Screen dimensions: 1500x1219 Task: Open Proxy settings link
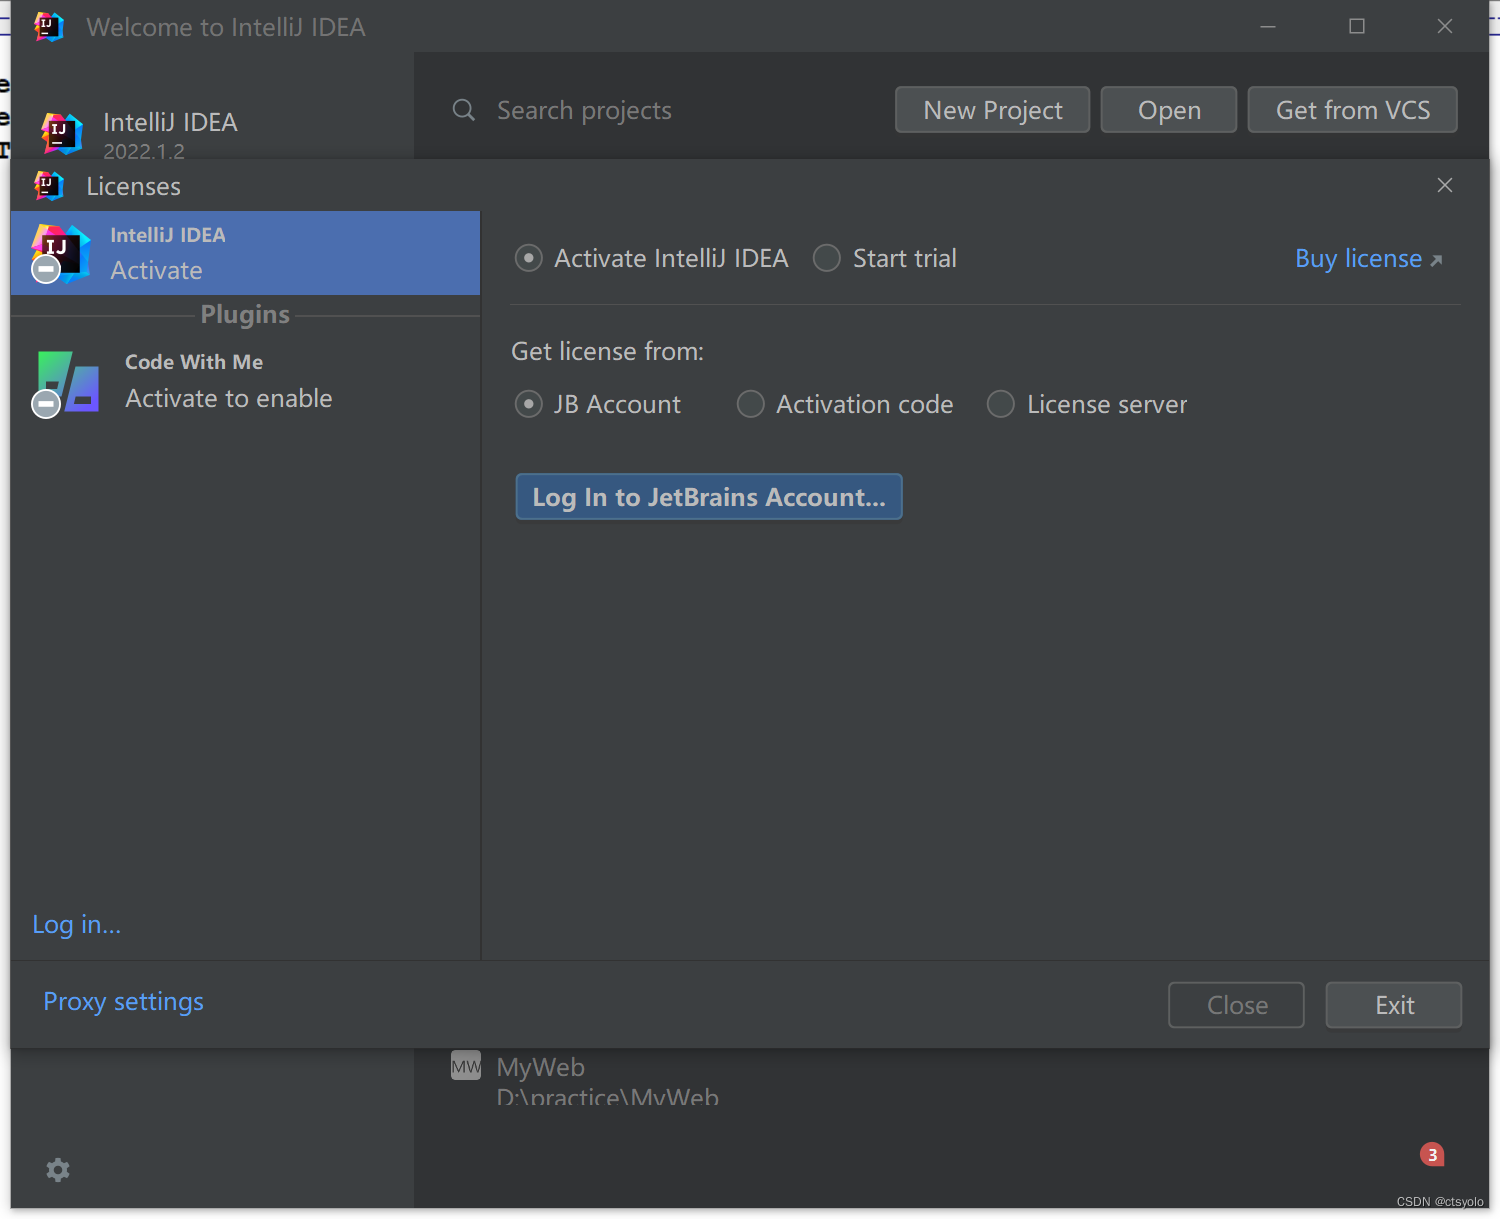point(123,1002)
